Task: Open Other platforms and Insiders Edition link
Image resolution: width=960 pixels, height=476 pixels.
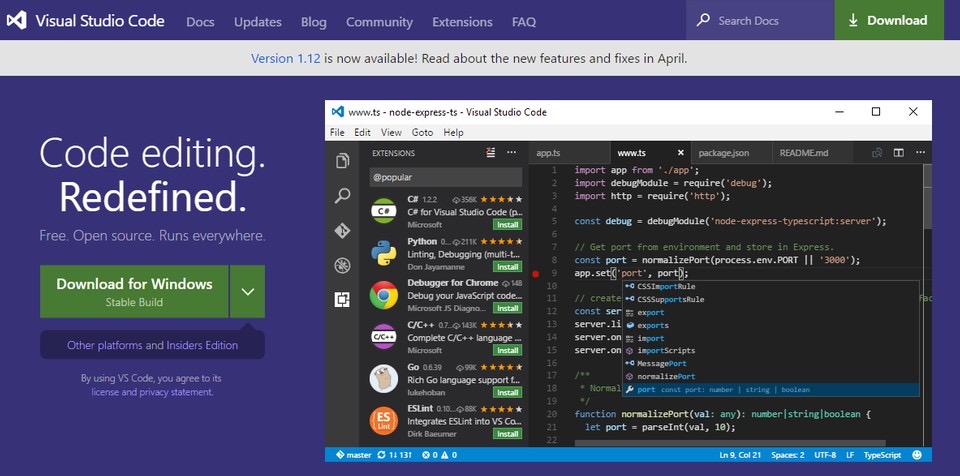Action: [152, 345]
